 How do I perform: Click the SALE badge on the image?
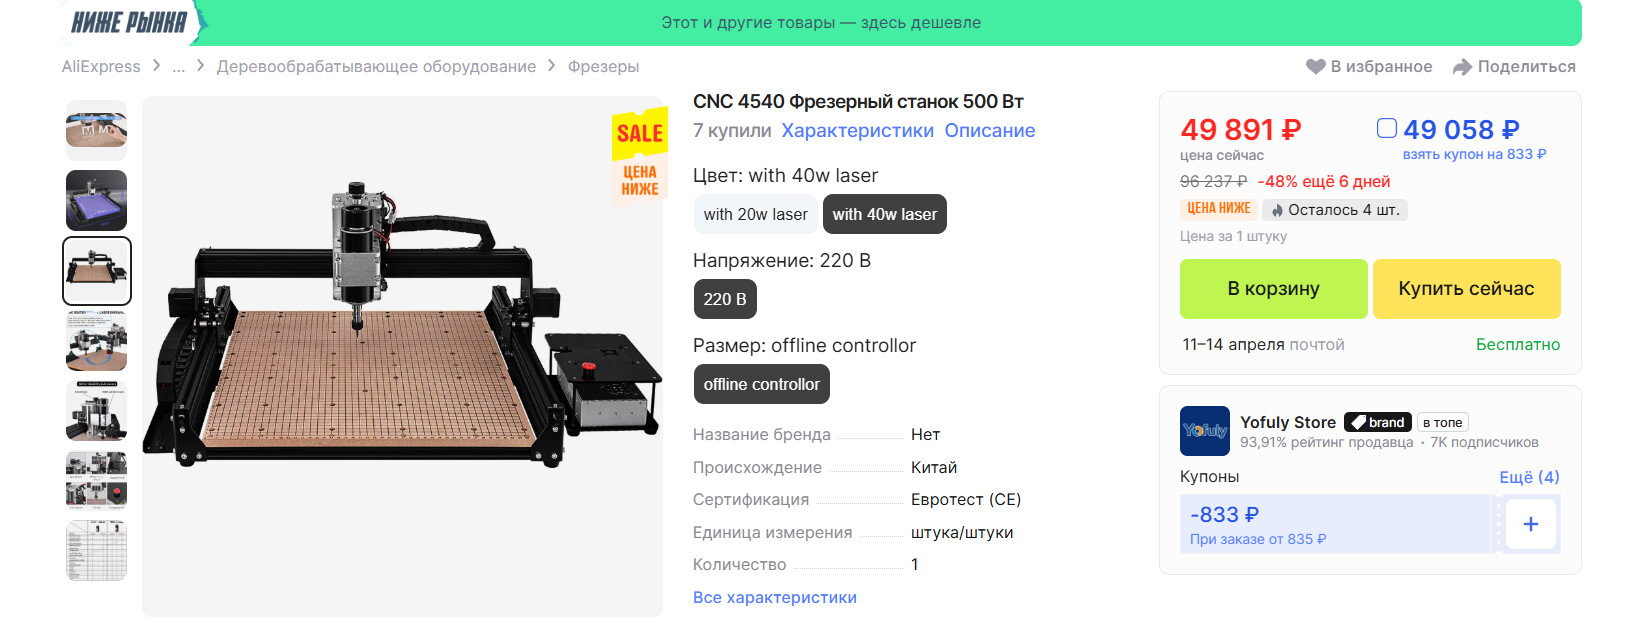639,133
